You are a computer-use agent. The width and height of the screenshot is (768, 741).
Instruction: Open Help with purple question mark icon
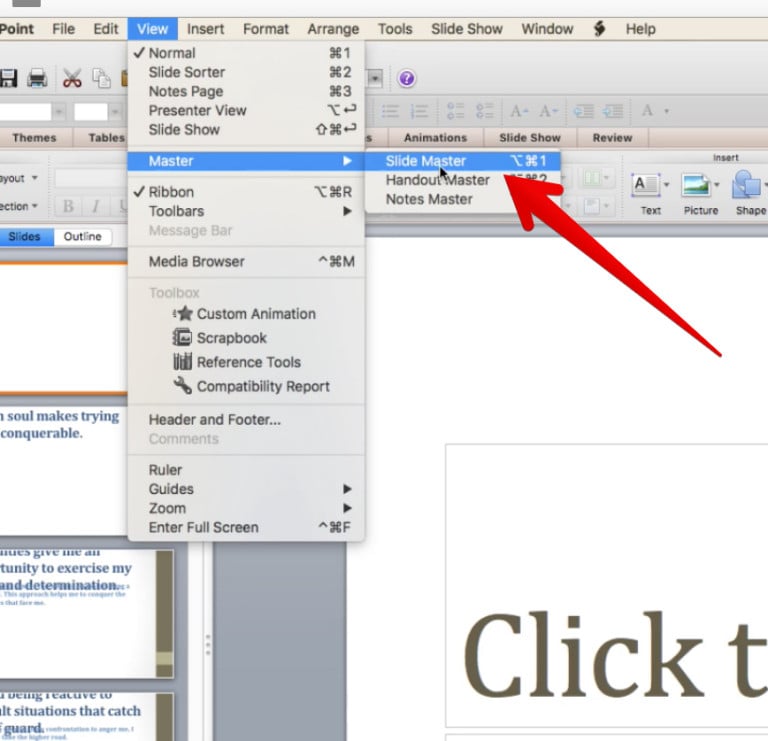[407, 78]
